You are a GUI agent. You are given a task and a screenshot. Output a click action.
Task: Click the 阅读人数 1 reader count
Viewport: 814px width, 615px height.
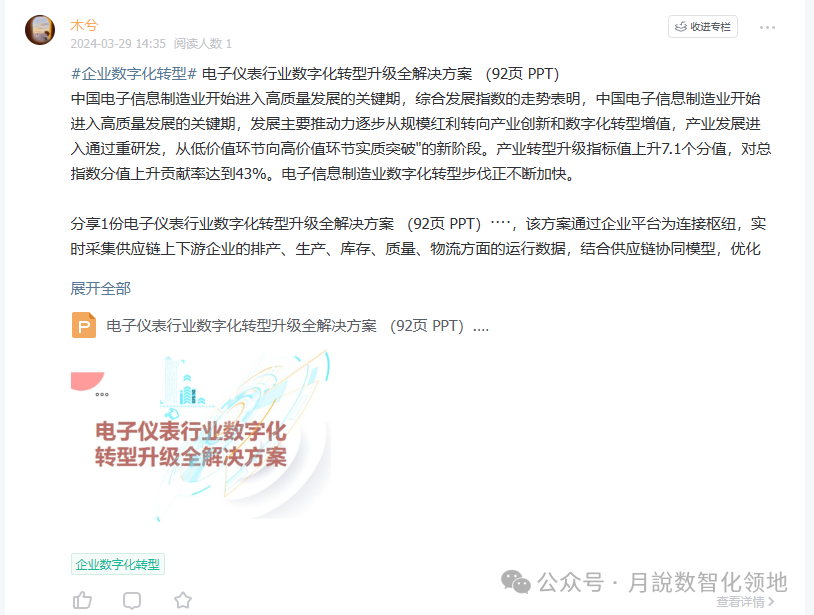(202, 44)
